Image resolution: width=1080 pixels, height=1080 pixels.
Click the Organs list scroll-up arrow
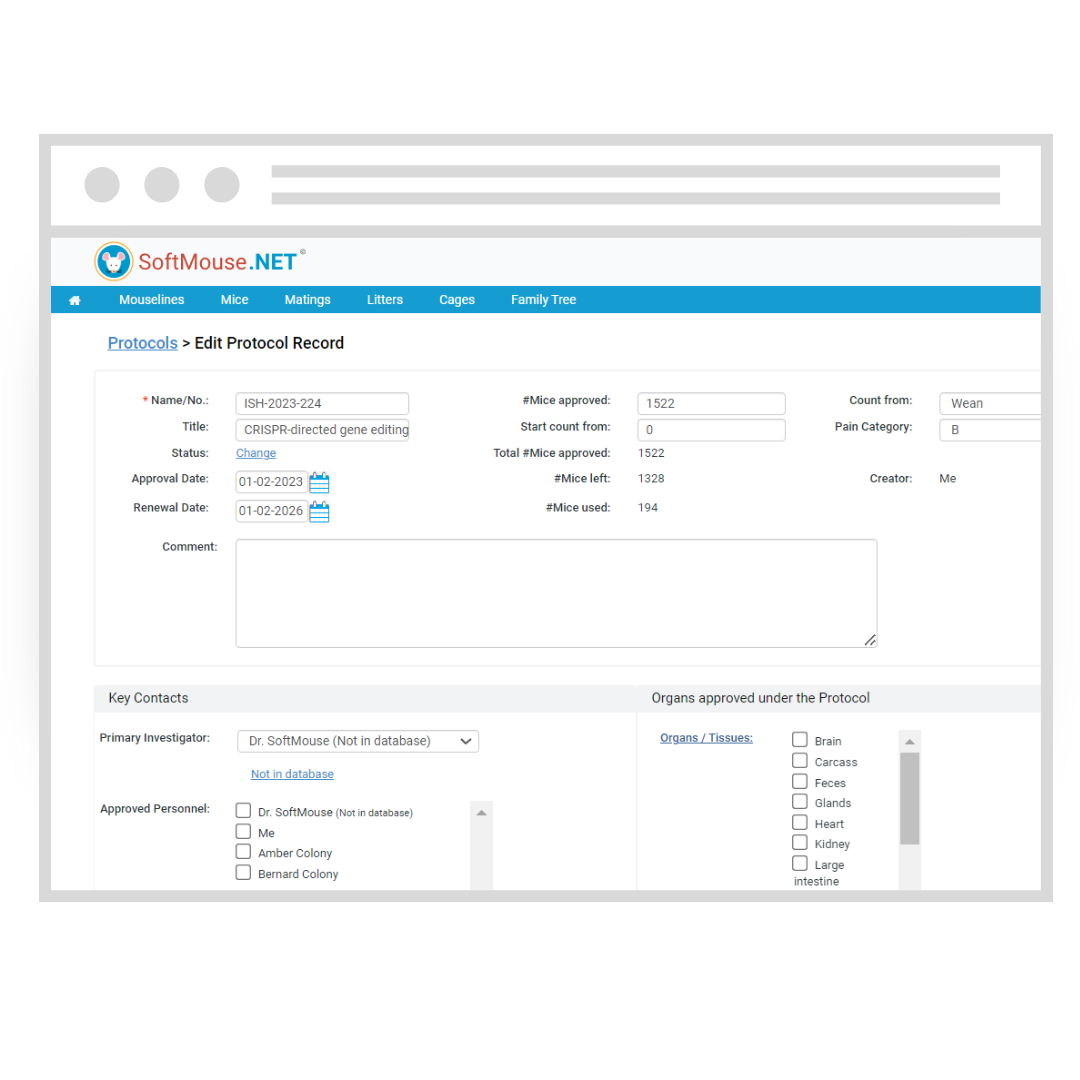pyautogui.click(x=910, y=742)
